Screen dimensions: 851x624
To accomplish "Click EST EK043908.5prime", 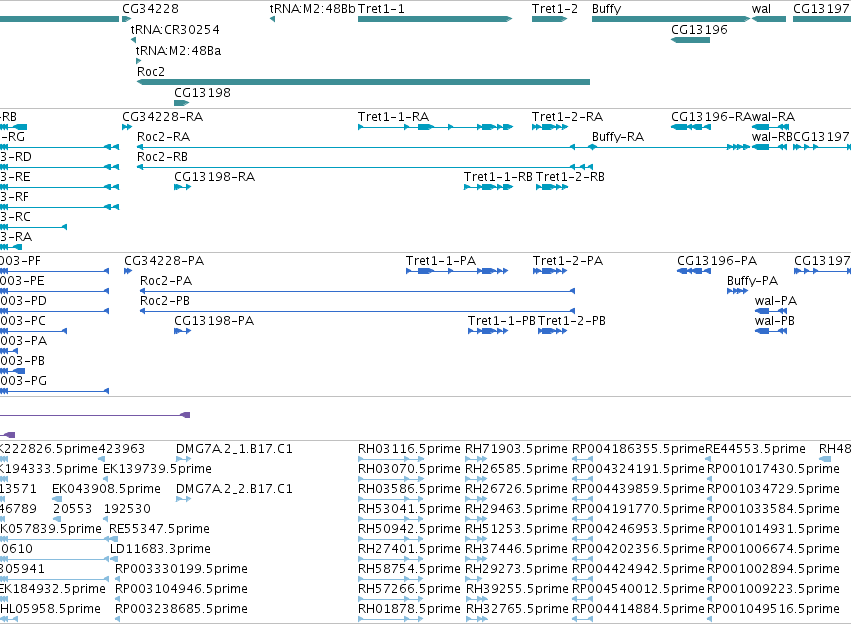I will 106,489.
